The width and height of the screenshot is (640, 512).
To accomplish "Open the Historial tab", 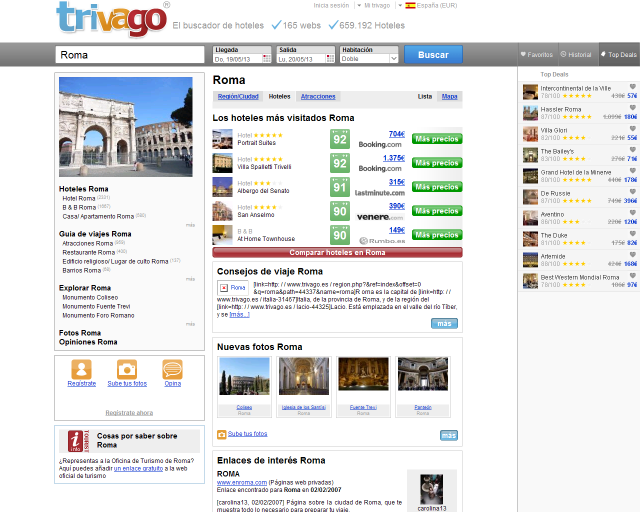I will pyautogui.click(x=576, y=54).
